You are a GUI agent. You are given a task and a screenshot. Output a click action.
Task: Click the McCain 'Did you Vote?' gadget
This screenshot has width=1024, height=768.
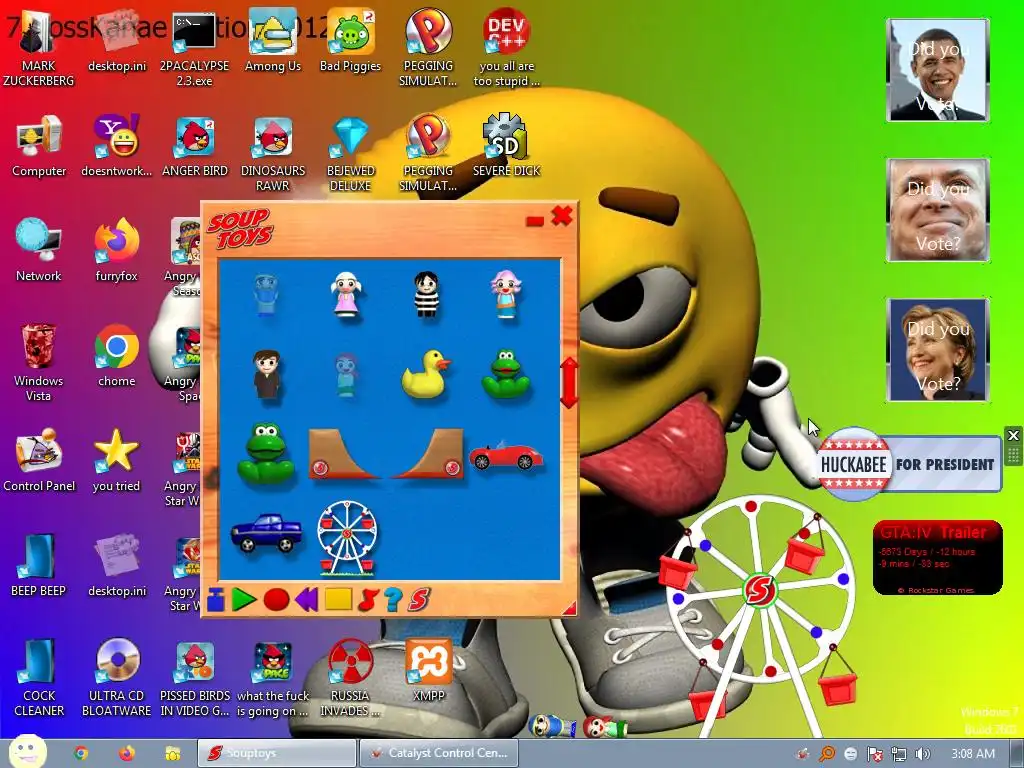click(x=938, y=210)
